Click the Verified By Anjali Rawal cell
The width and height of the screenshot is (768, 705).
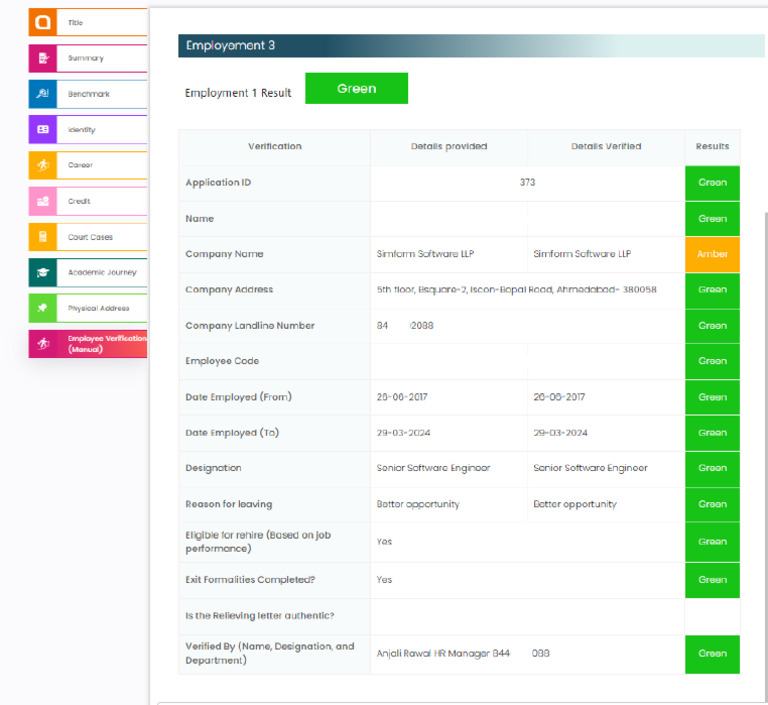tap(528, 654)
